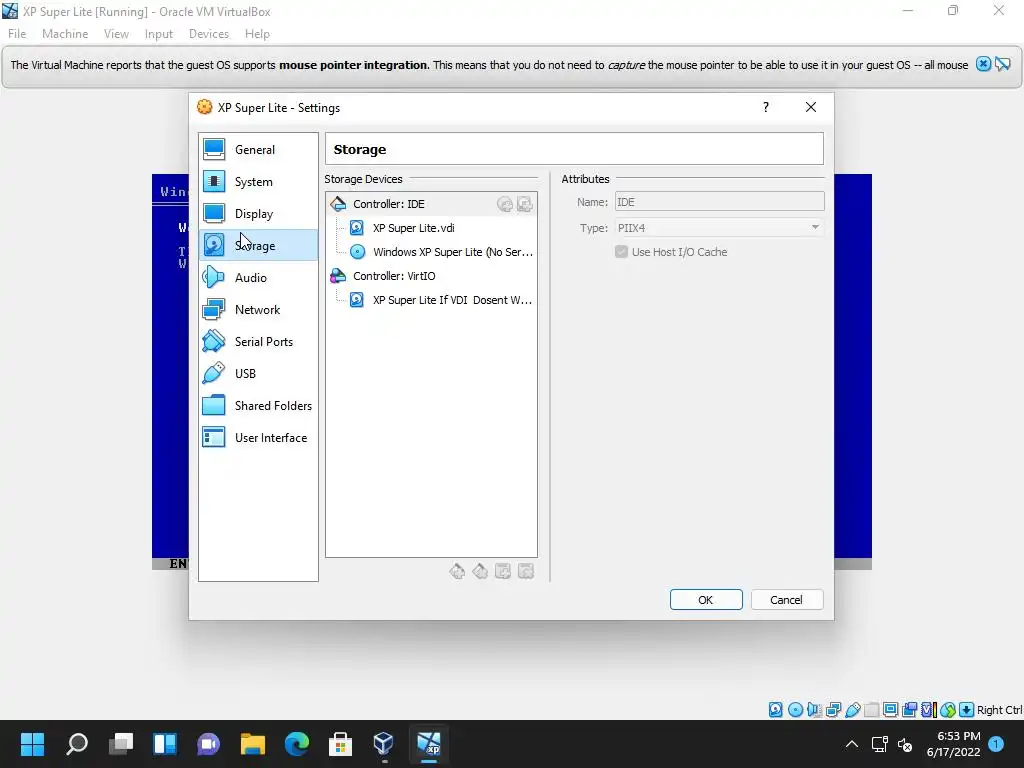Click Cancel in Settings dialog
This screenshot has height=768, width=1024.
pos(787,600)
